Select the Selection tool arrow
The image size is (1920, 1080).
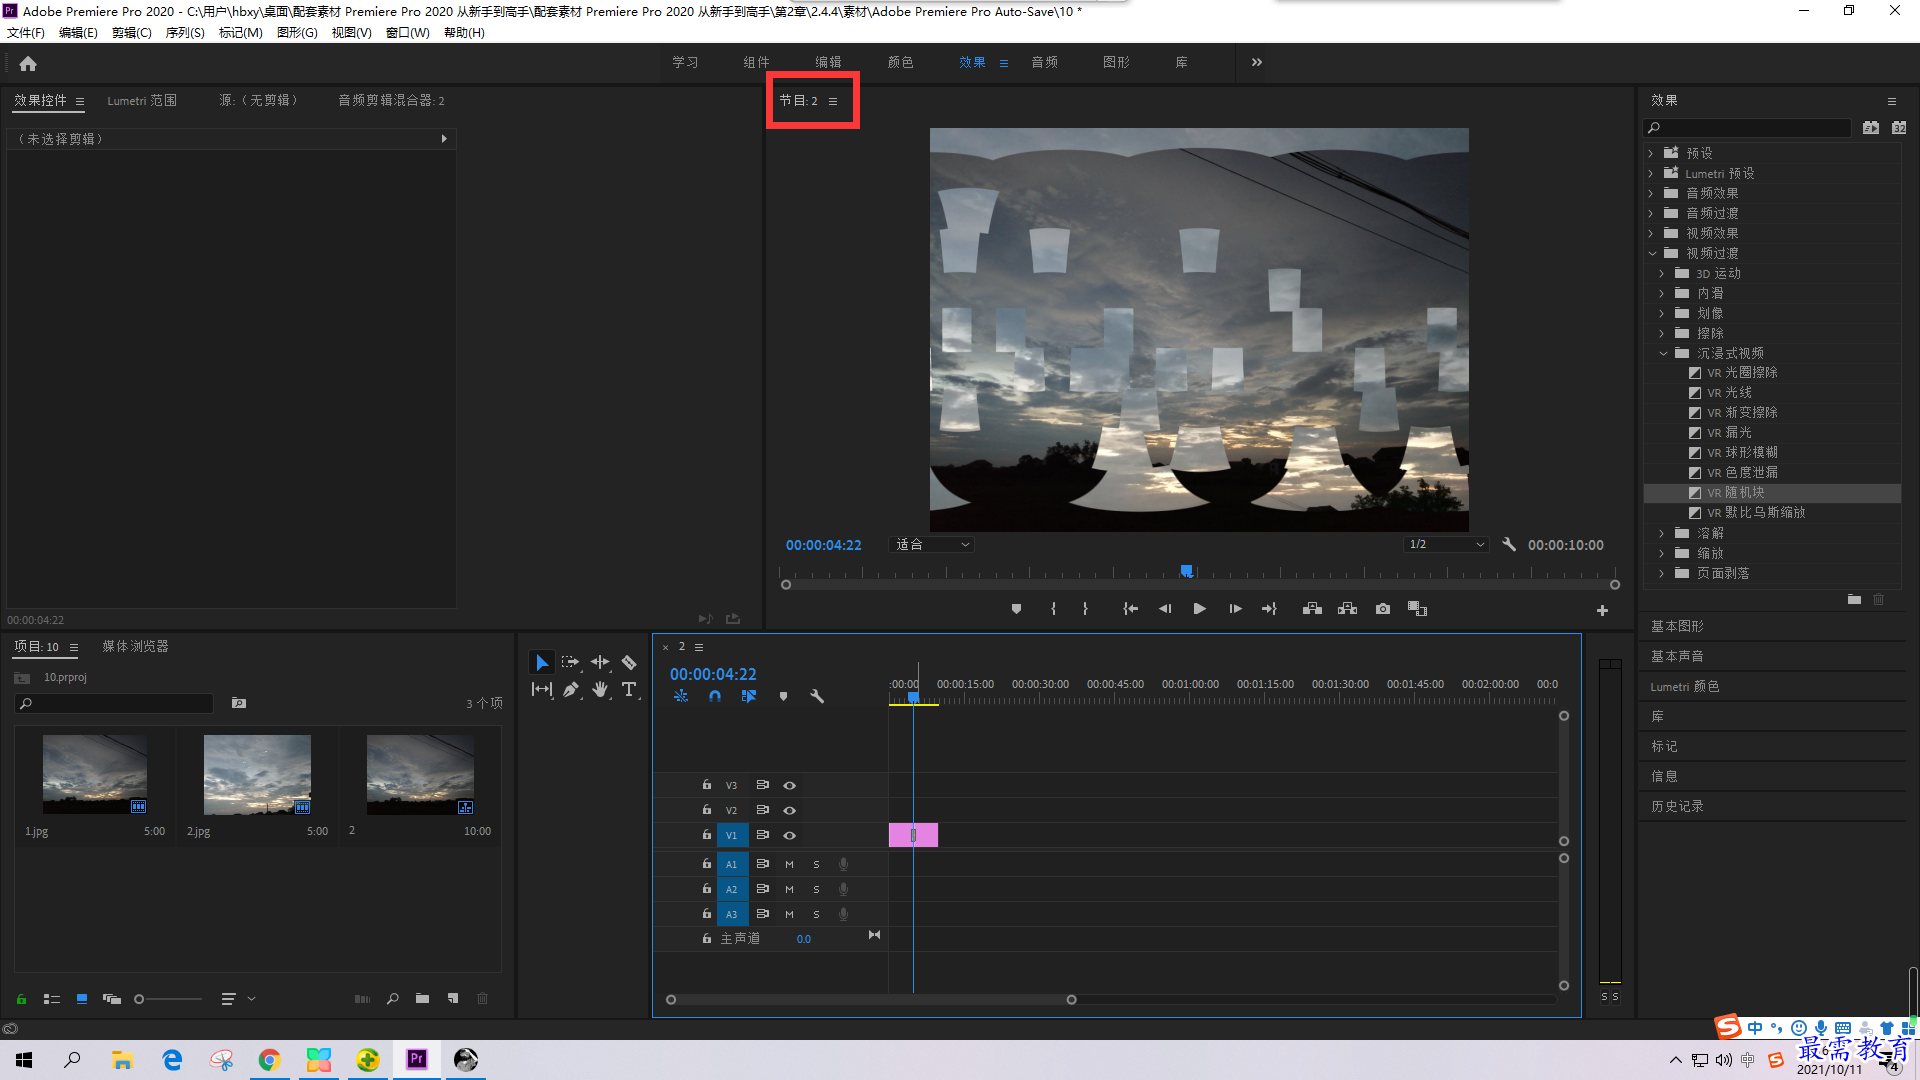pyautogui.click(x=541, y=662)
